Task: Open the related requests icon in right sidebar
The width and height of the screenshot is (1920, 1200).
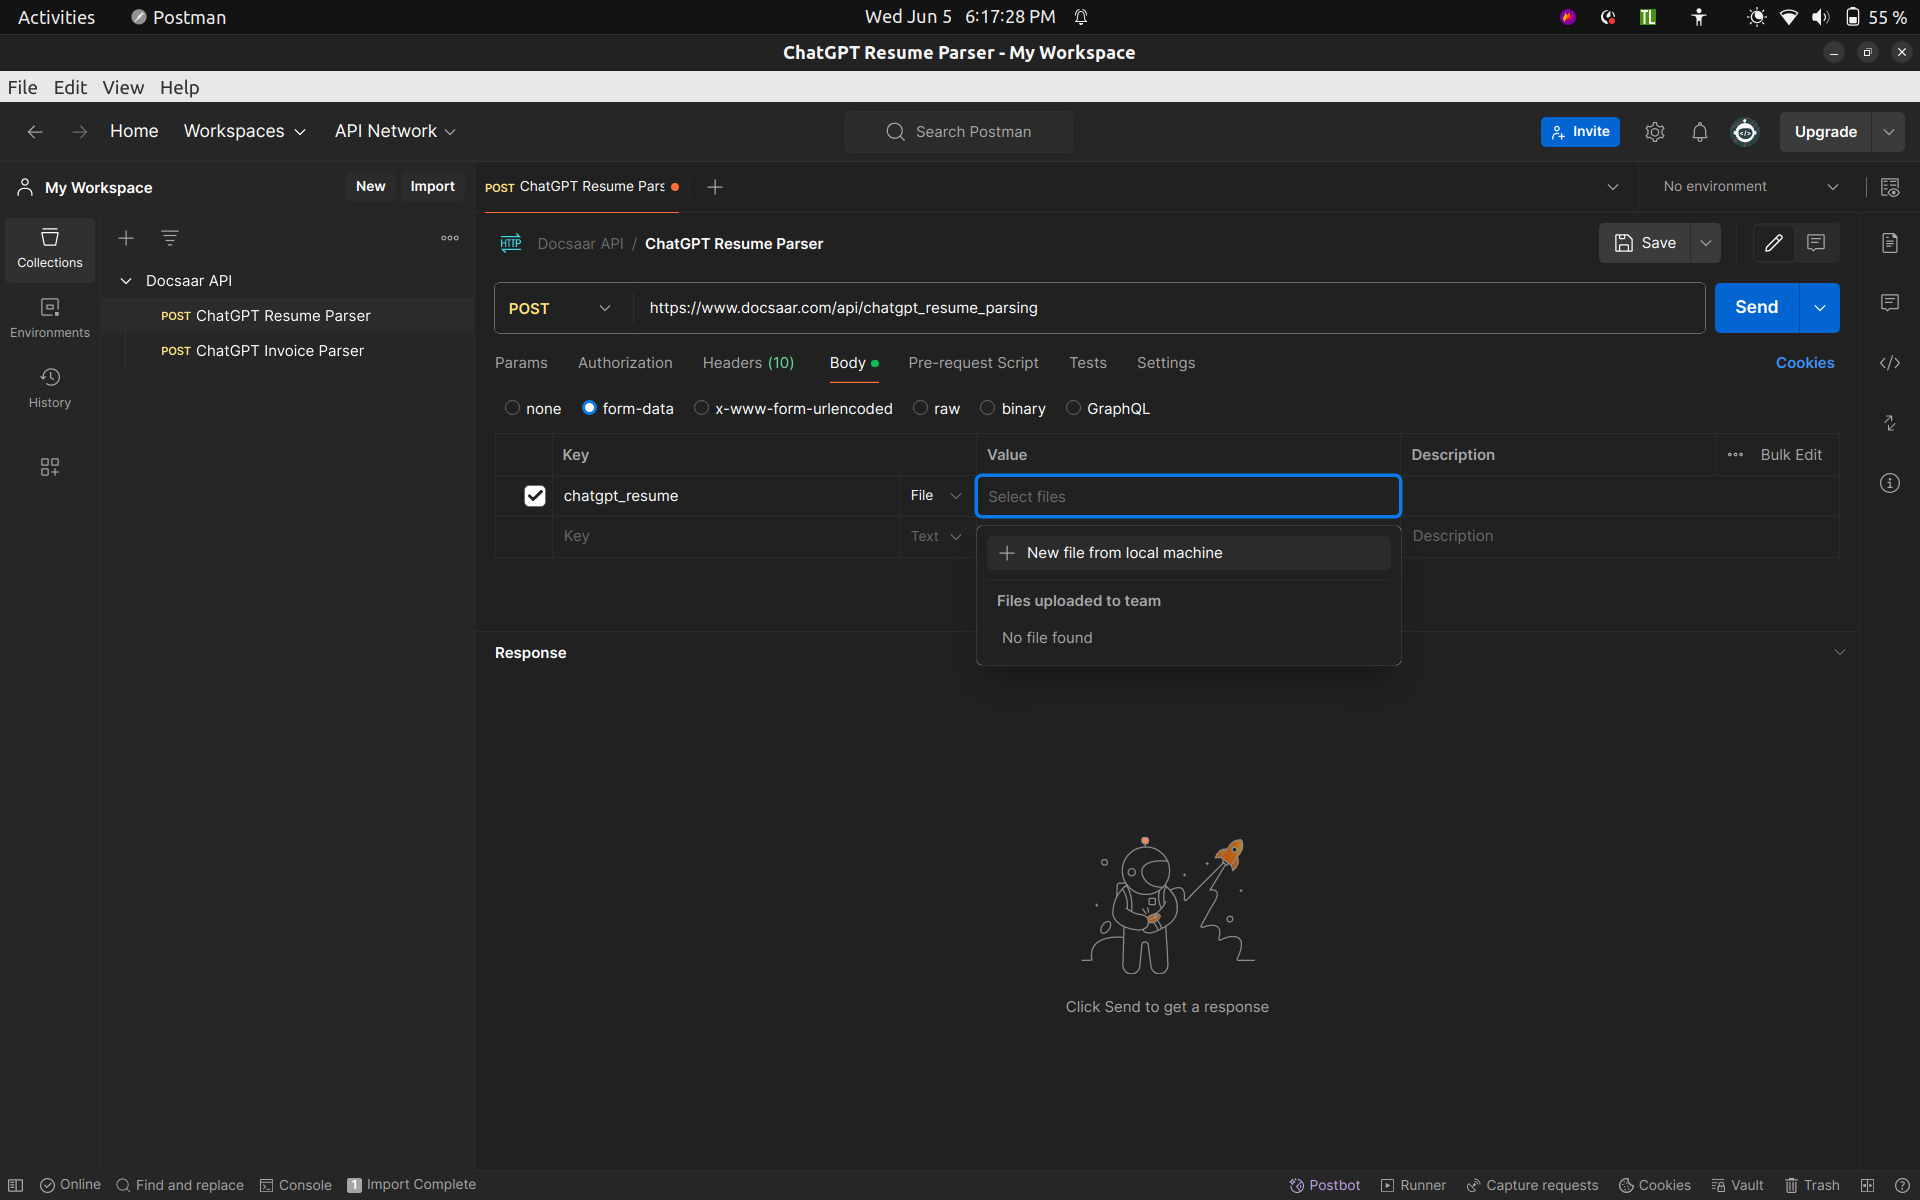Action: [1890, 423]
